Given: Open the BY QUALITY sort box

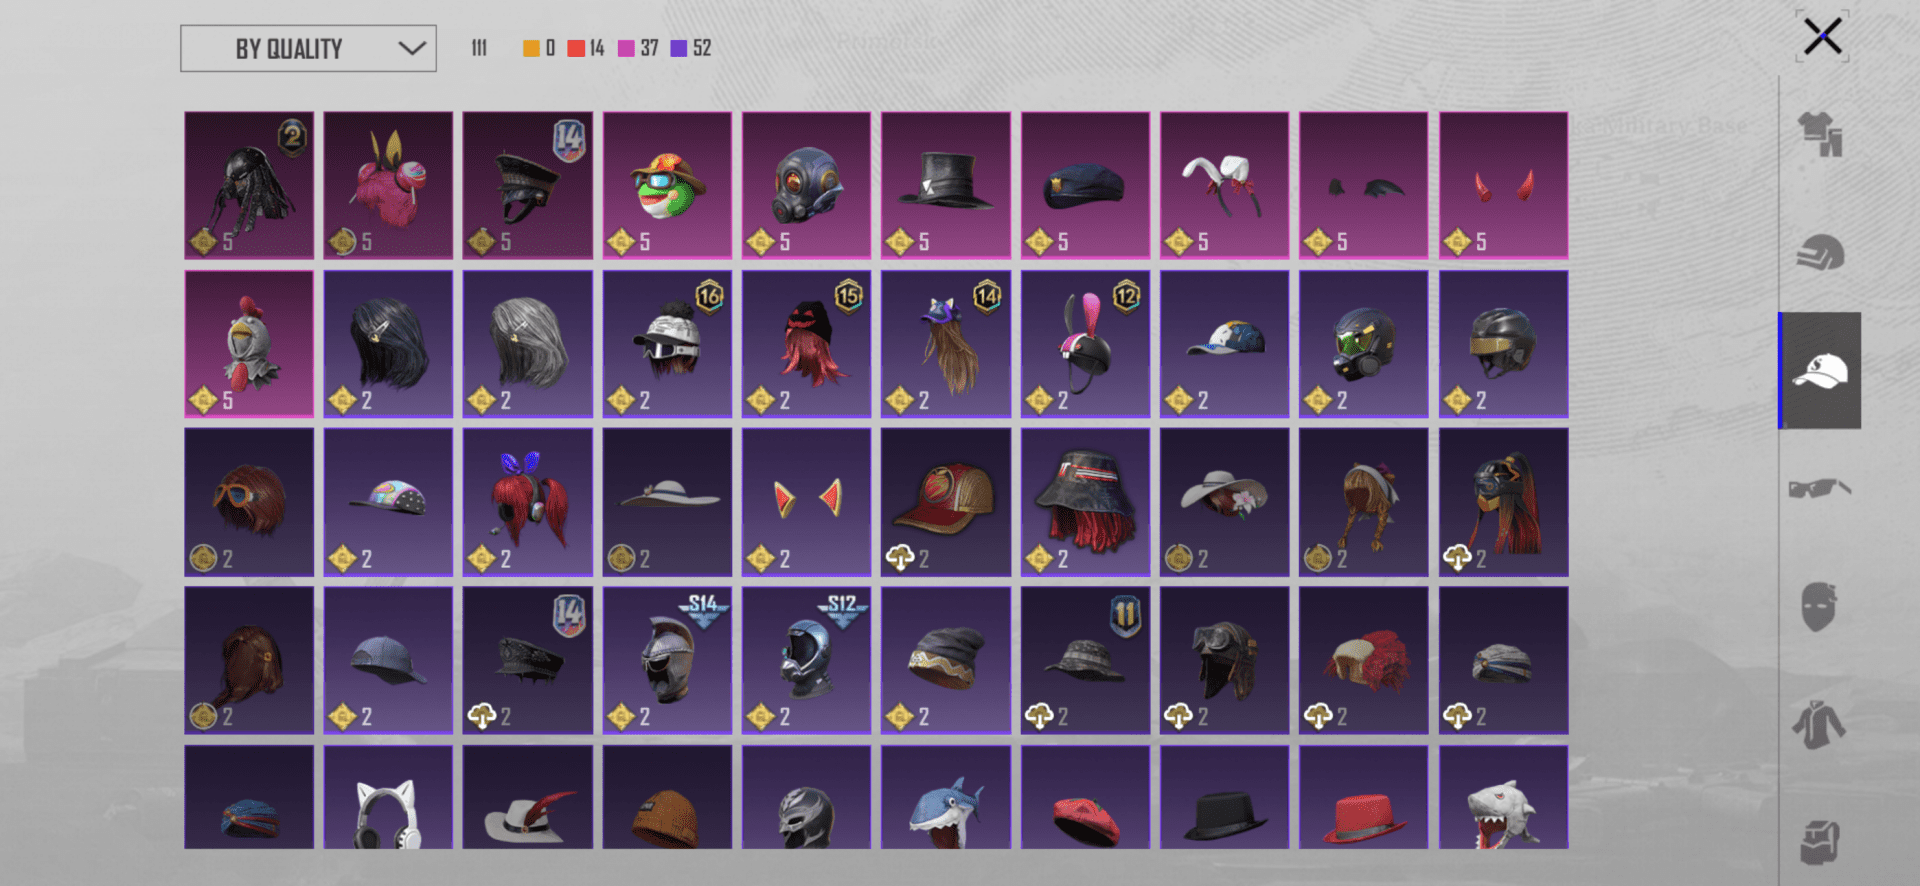Looking at the screenshot, I should pyautogui.click(x=308, y=48).
